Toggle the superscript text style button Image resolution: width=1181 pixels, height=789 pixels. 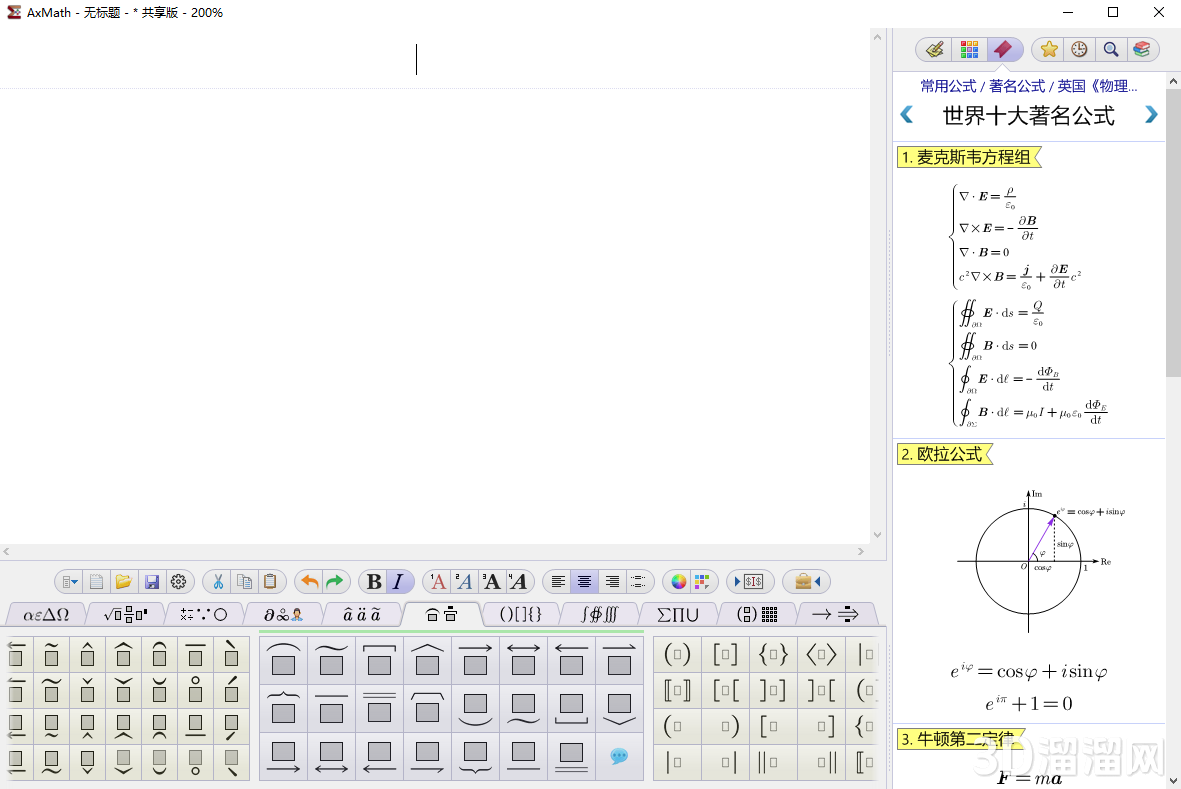tap(465, 581)
